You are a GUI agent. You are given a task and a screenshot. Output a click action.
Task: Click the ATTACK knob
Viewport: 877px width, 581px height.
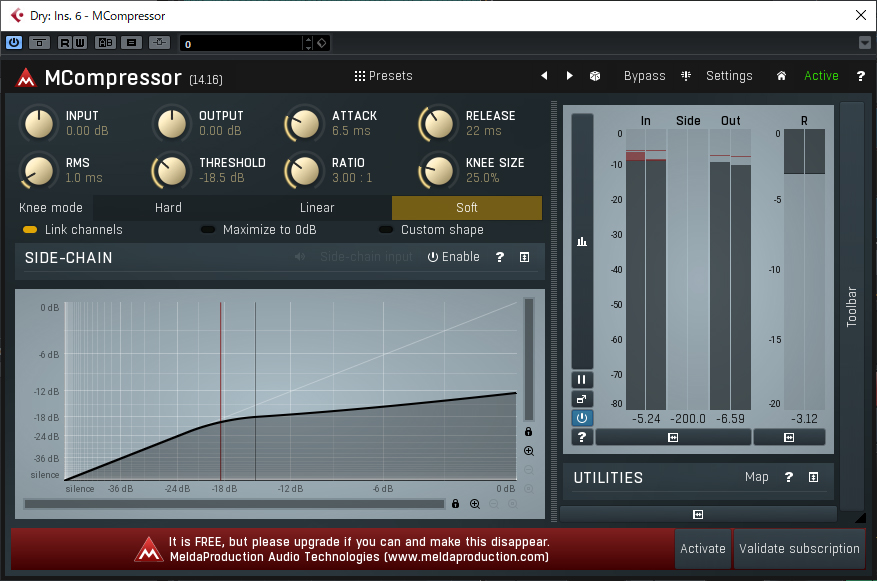[305, 124]
